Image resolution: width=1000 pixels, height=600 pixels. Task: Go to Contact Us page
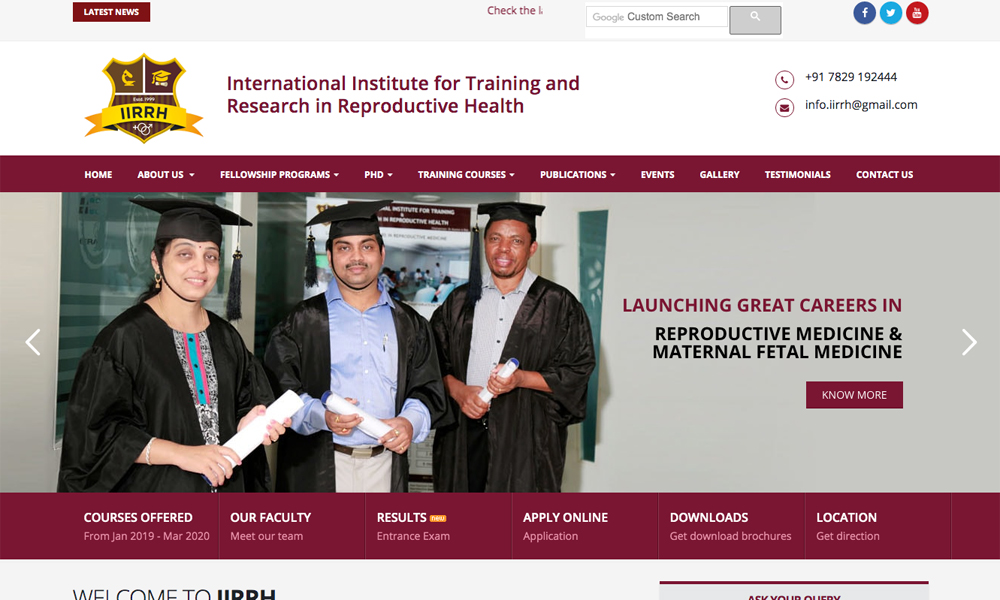click(x=884, y=175)
